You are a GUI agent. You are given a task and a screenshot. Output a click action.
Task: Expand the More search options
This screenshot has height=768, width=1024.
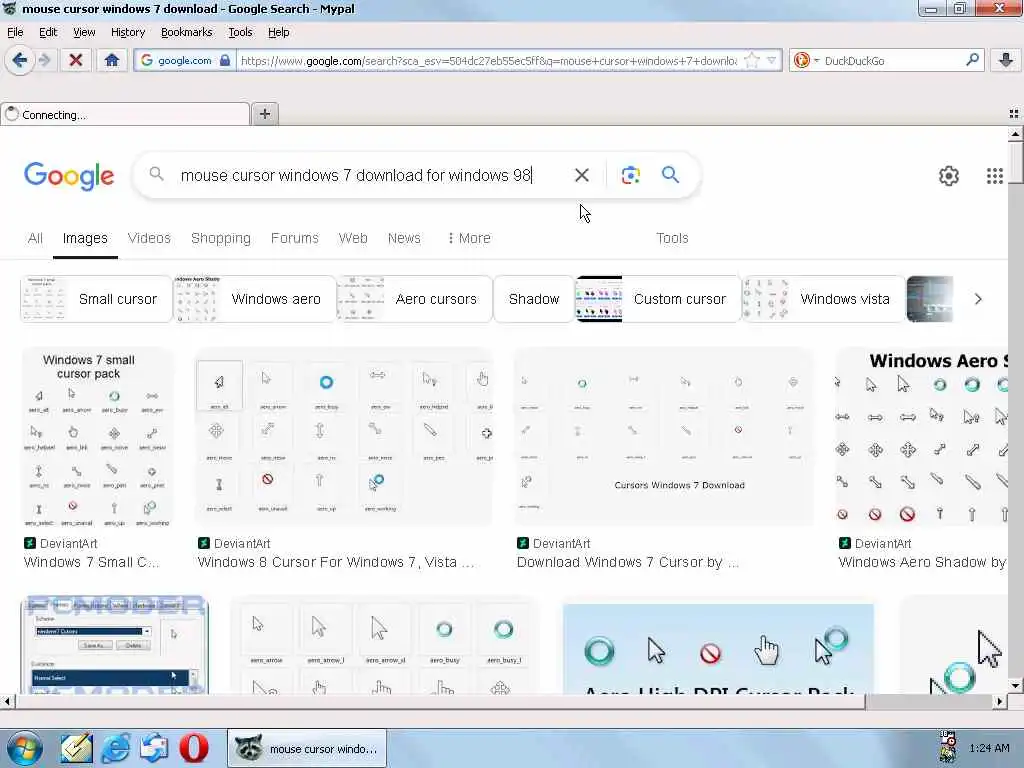tap(469, 238)
